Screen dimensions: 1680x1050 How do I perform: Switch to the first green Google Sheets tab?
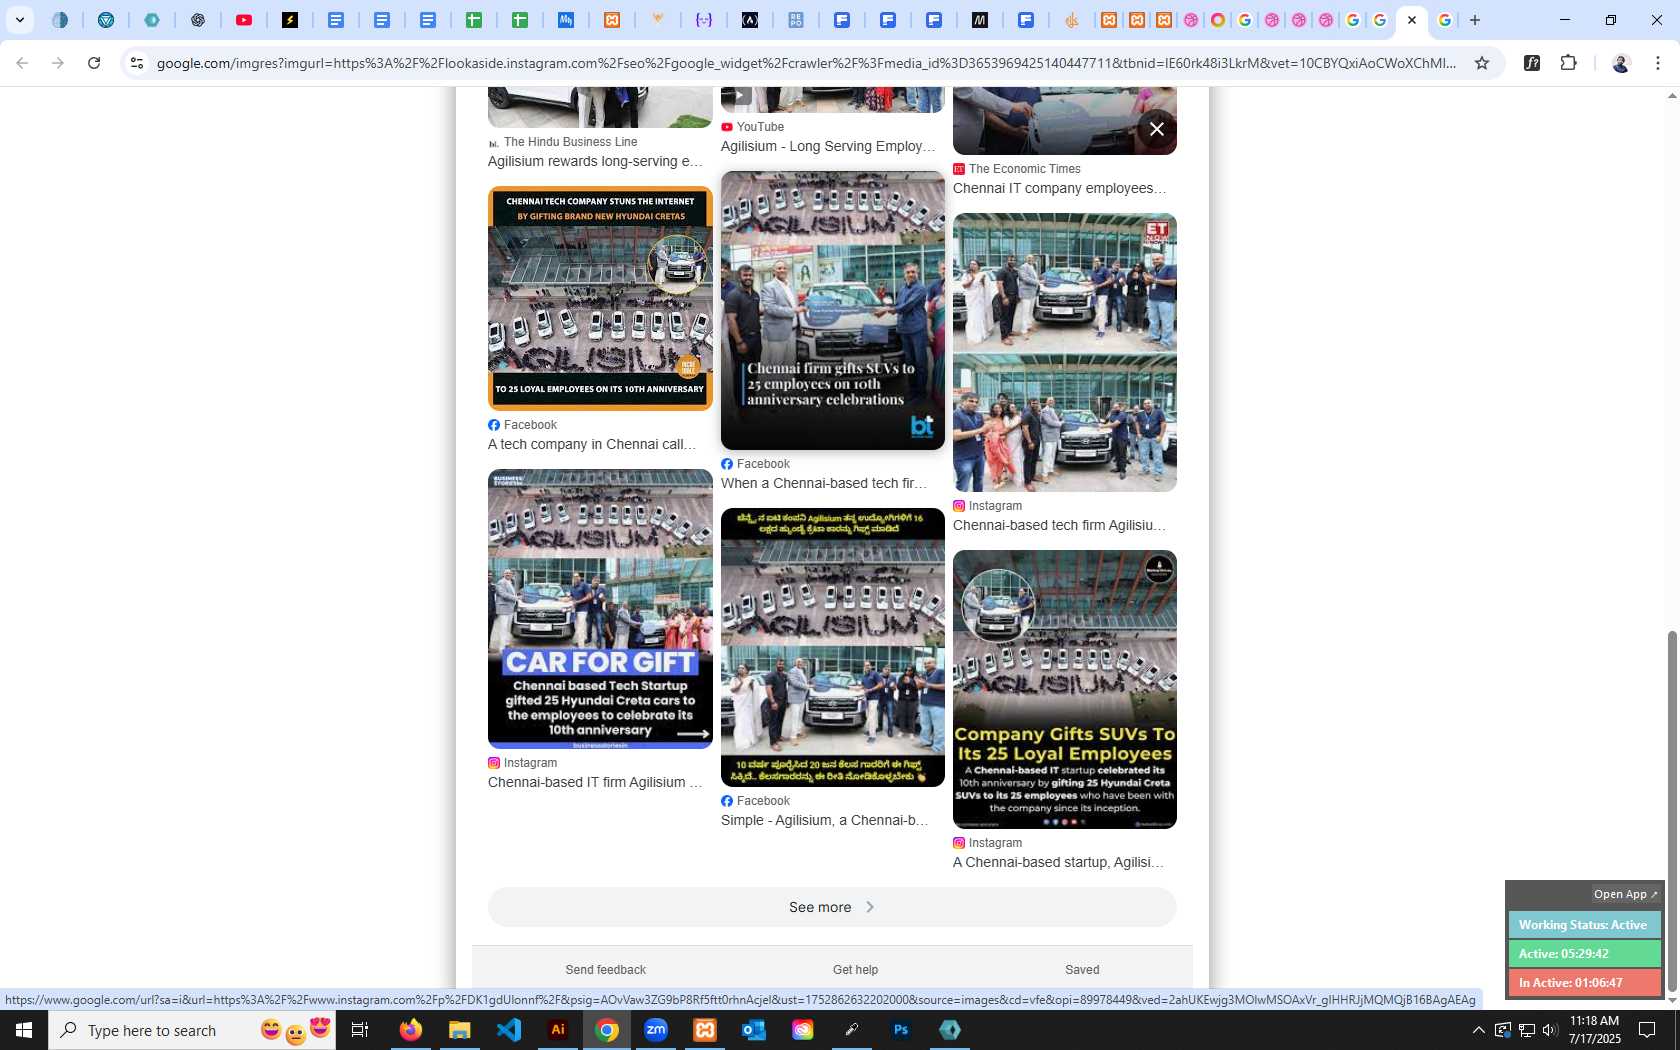[x=474, y=20]
